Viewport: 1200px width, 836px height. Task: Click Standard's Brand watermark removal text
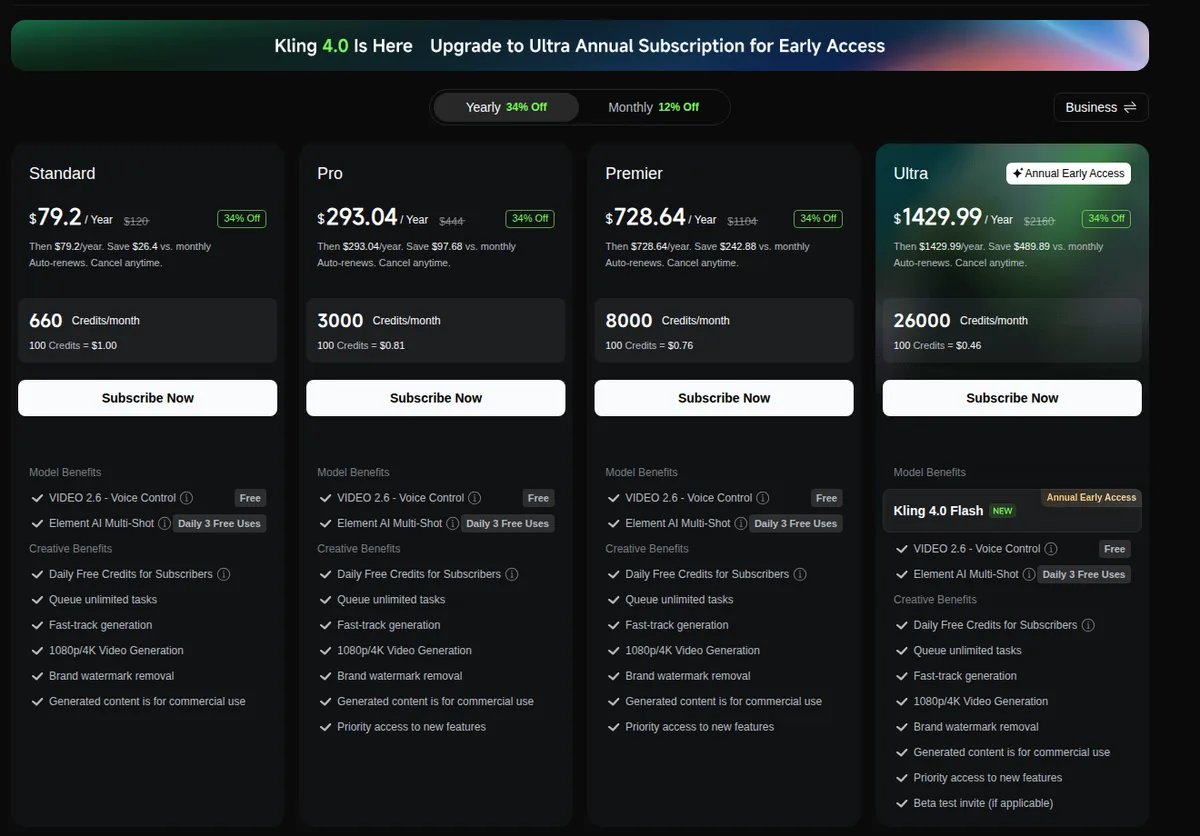click(111, 676)
